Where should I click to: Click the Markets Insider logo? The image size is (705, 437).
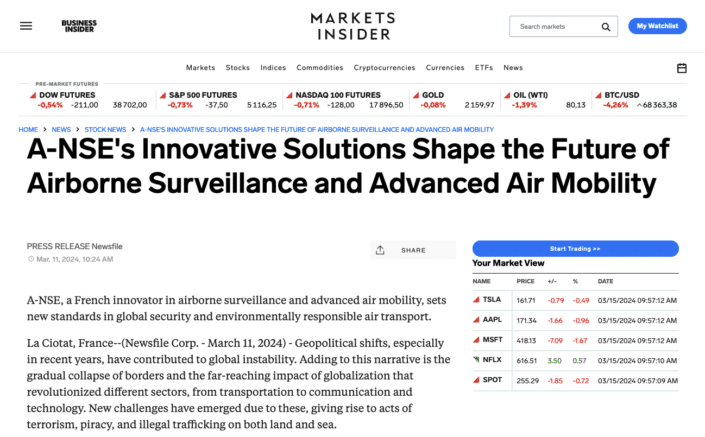[x=352, y=26]
